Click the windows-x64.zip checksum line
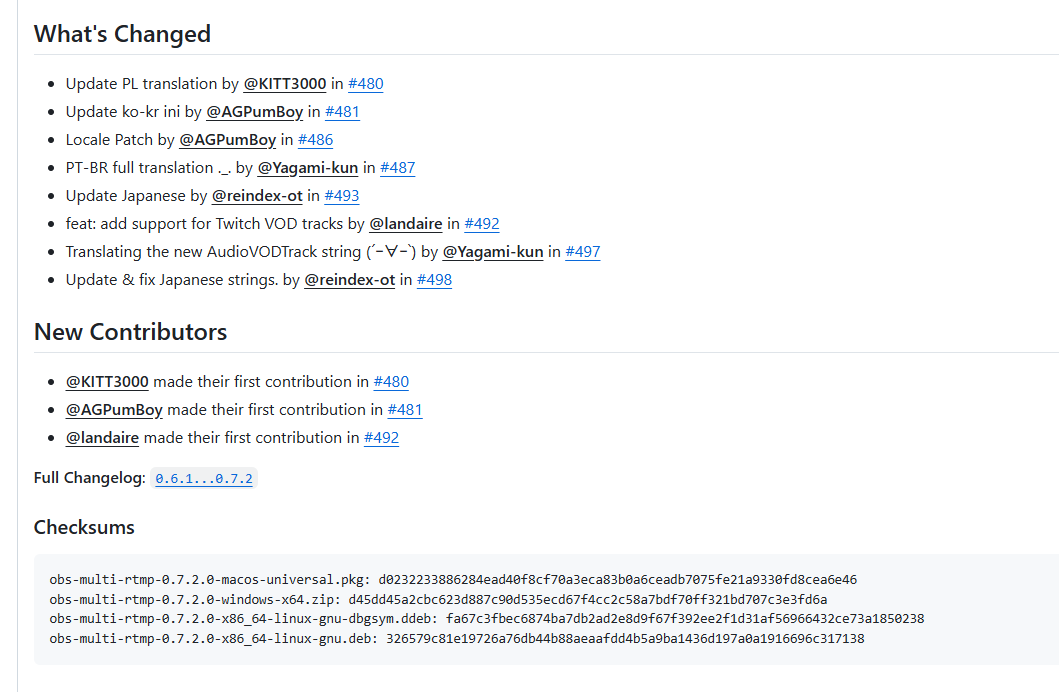 [438, 600]
